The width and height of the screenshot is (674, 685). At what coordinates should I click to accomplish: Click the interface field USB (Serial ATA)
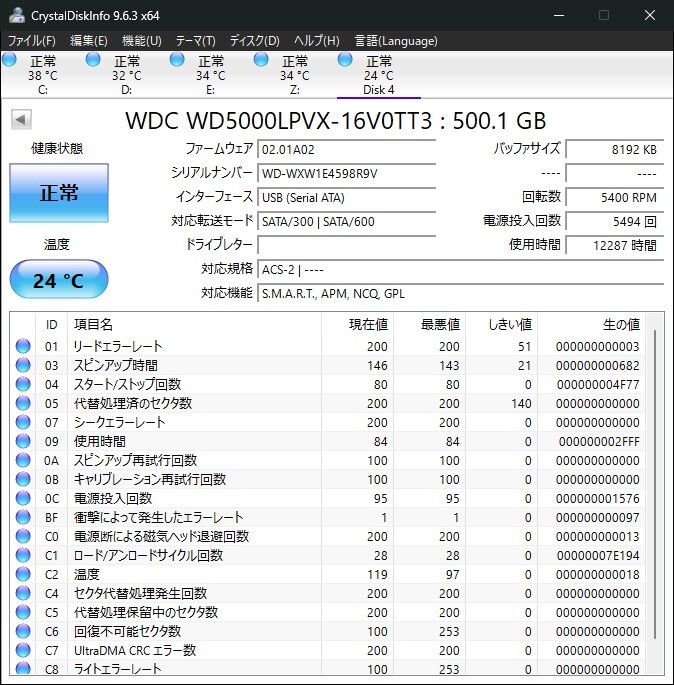(346, 197)
